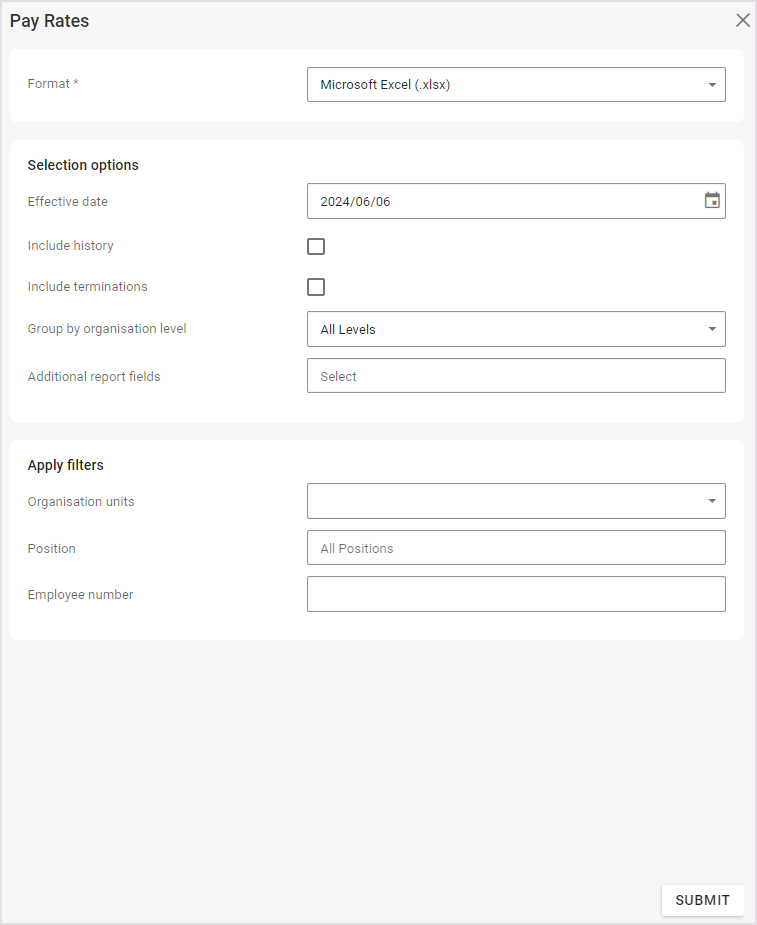Focus the All Positions input field
This screenshot has height=925, width=757.
515,548
